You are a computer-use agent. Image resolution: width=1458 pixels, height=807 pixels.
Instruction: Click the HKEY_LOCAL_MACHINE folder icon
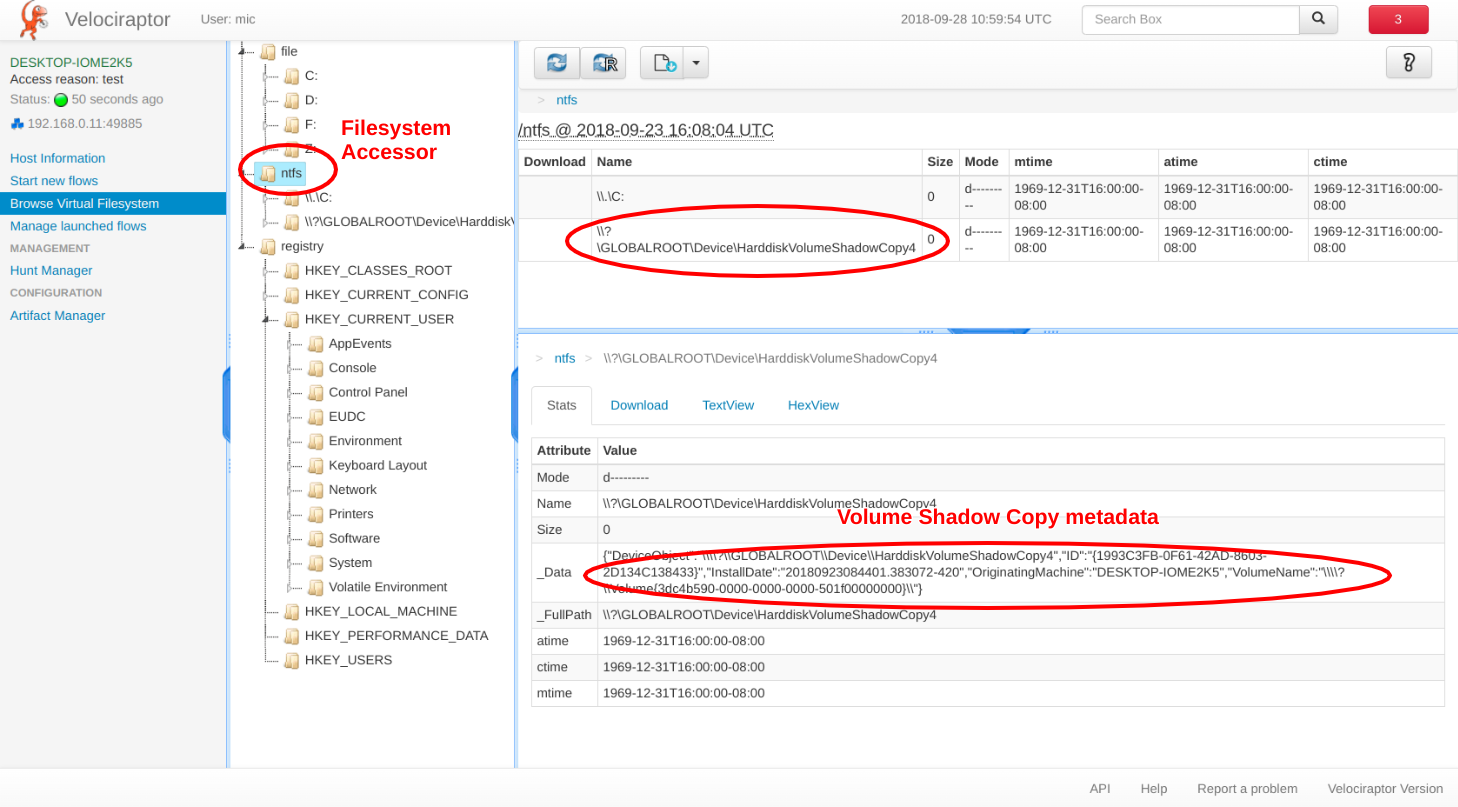point(292,612)
